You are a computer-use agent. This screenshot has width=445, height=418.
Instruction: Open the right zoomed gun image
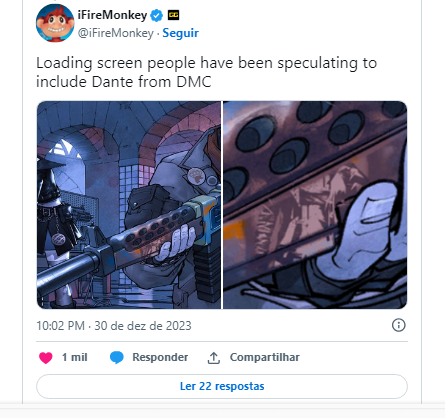click(315, 205)
